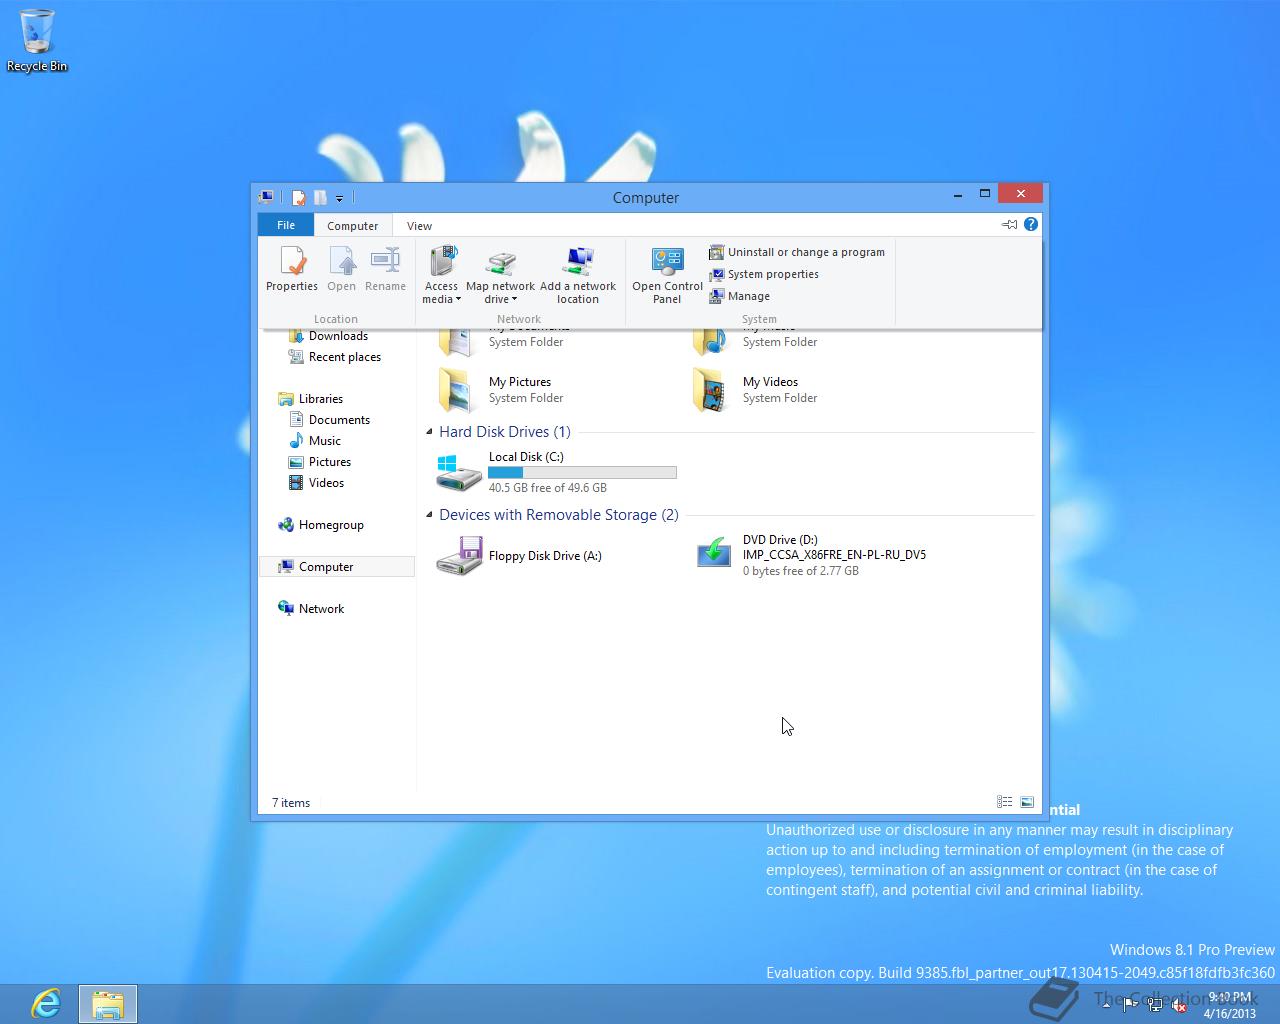The width and height of the screenshot is (1280, 1024).
Task: Open the File tab
Action: click(286, 225)
